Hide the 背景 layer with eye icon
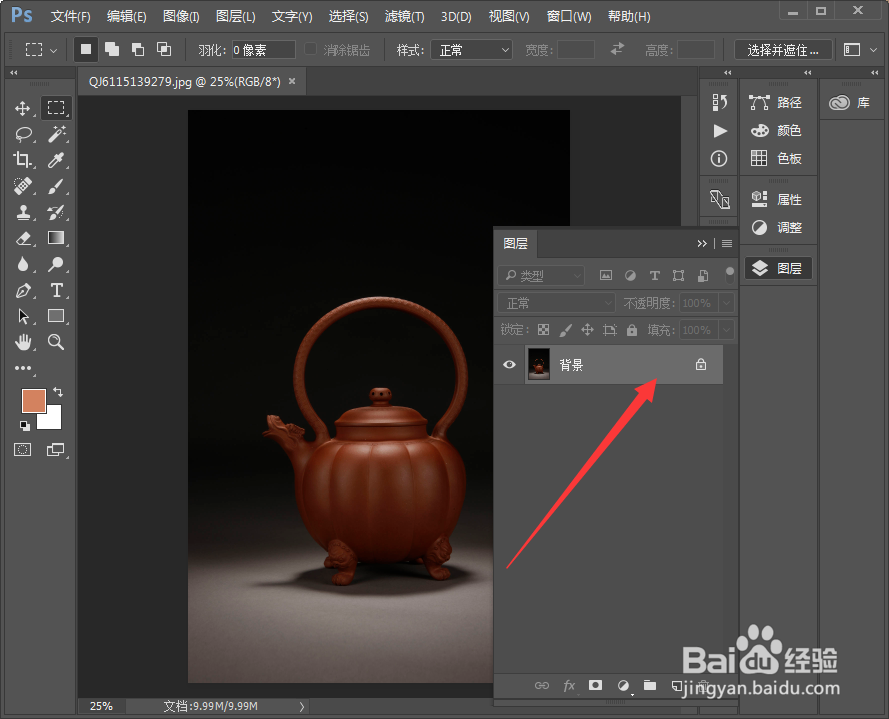 click(x=509, y=364)
